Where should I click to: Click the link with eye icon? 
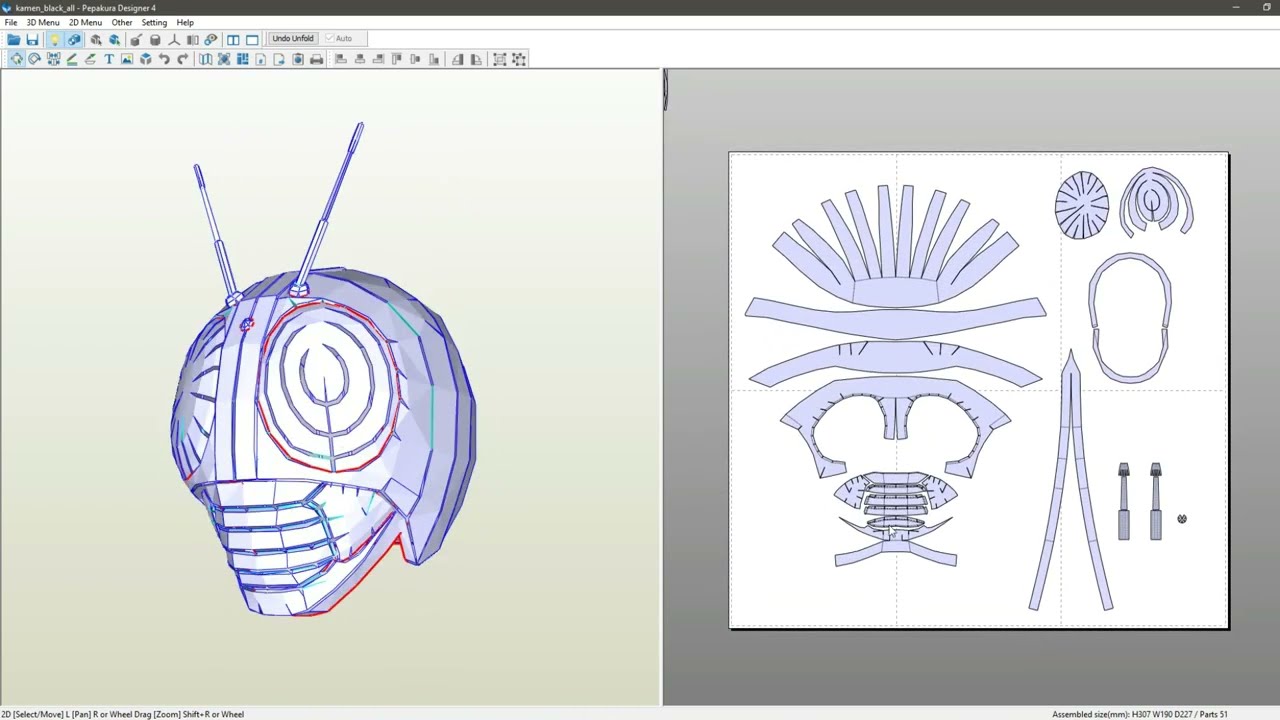pyautogui.click(x=210, y=39)
